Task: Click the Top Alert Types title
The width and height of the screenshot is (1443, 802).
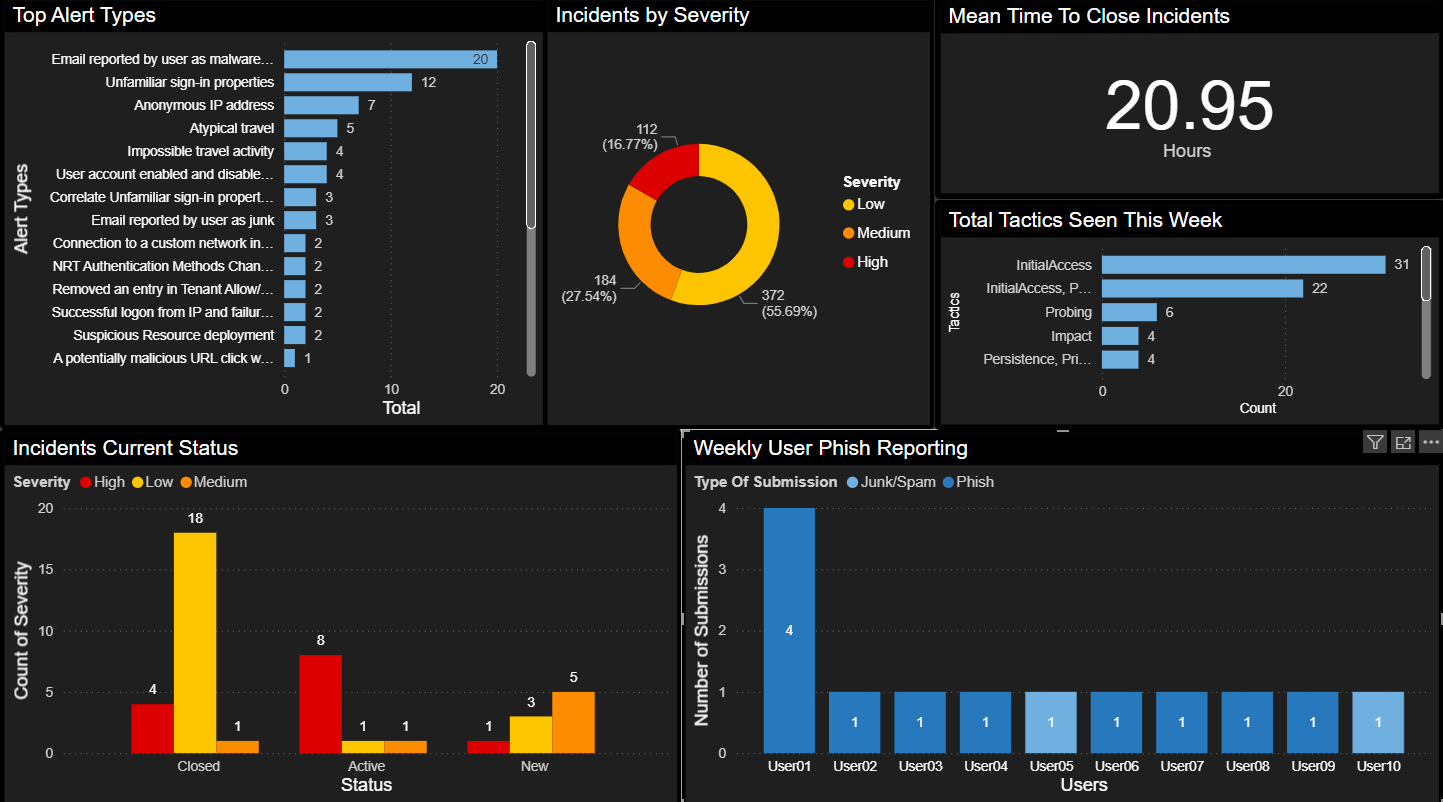Action: click(84, 16)
